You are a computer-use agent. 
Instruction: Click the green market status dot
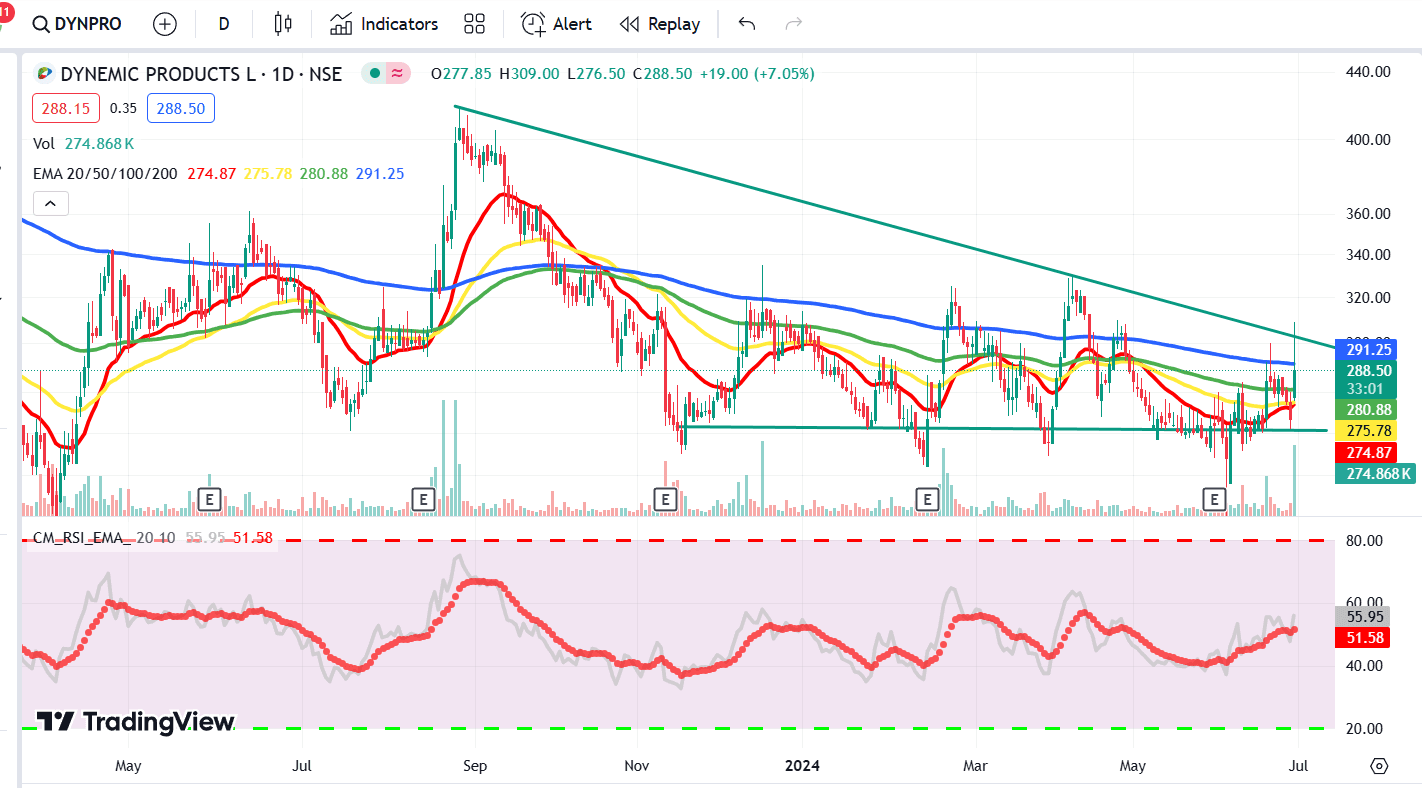point(374,73)
